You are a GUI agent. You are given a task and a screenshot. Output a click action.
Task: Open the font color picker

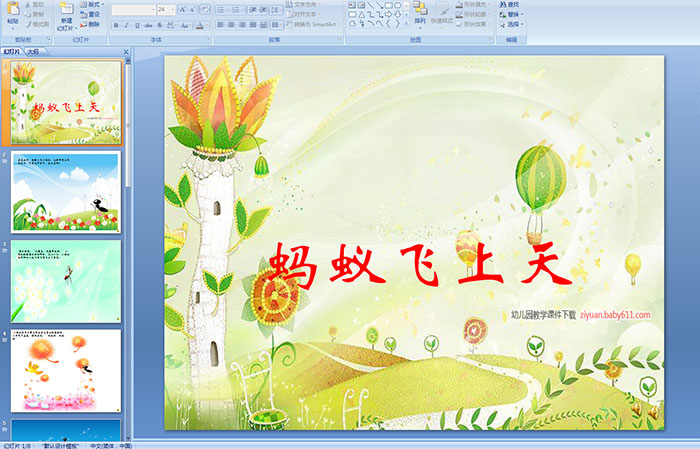pos(203,25)
